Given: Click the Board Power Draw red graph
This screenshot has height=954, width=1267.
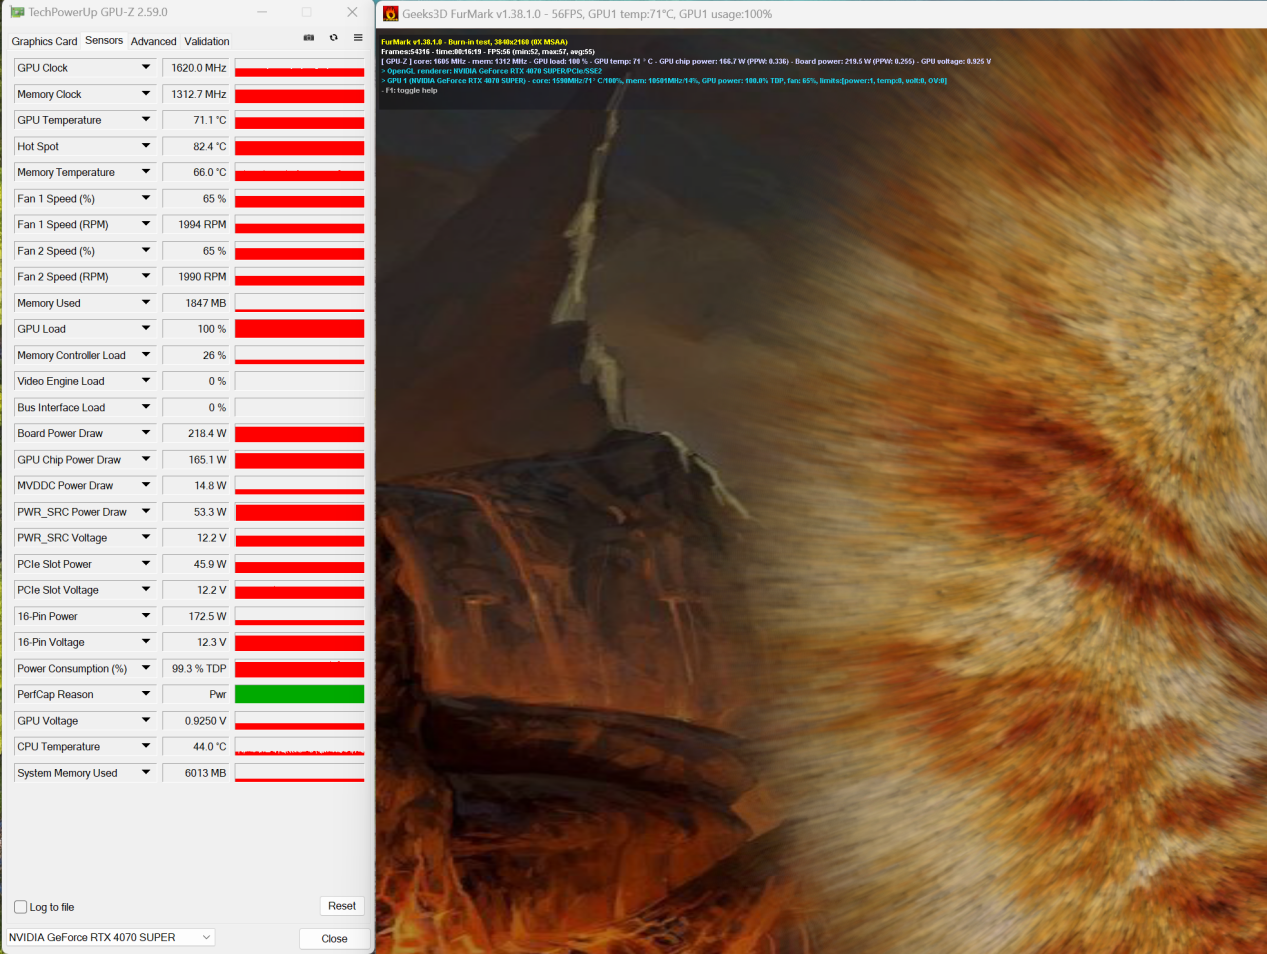Looking at the screenshot, I should (299, 433).
